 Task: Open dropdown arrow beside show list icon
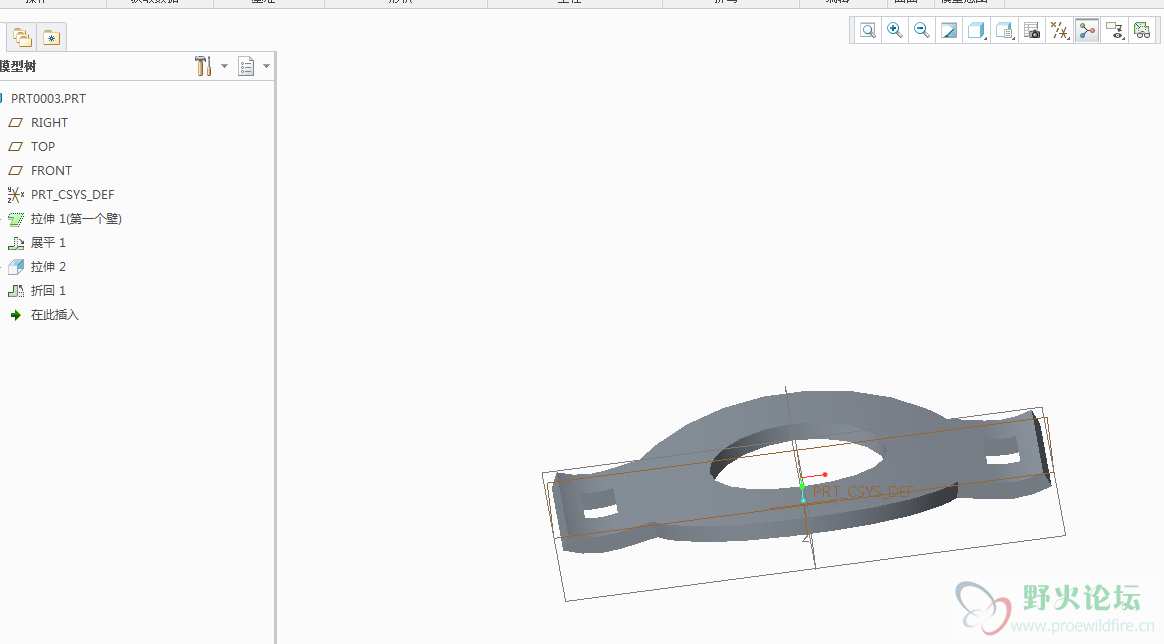tap(267, 66)
